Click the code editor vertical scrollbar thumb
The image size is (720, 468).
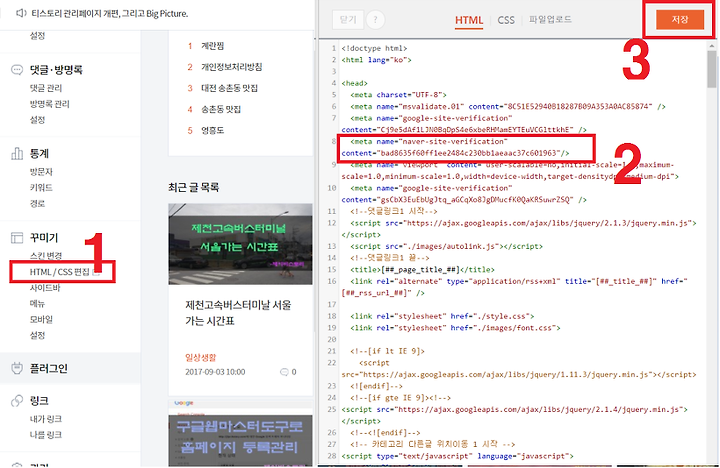[712, 68]
